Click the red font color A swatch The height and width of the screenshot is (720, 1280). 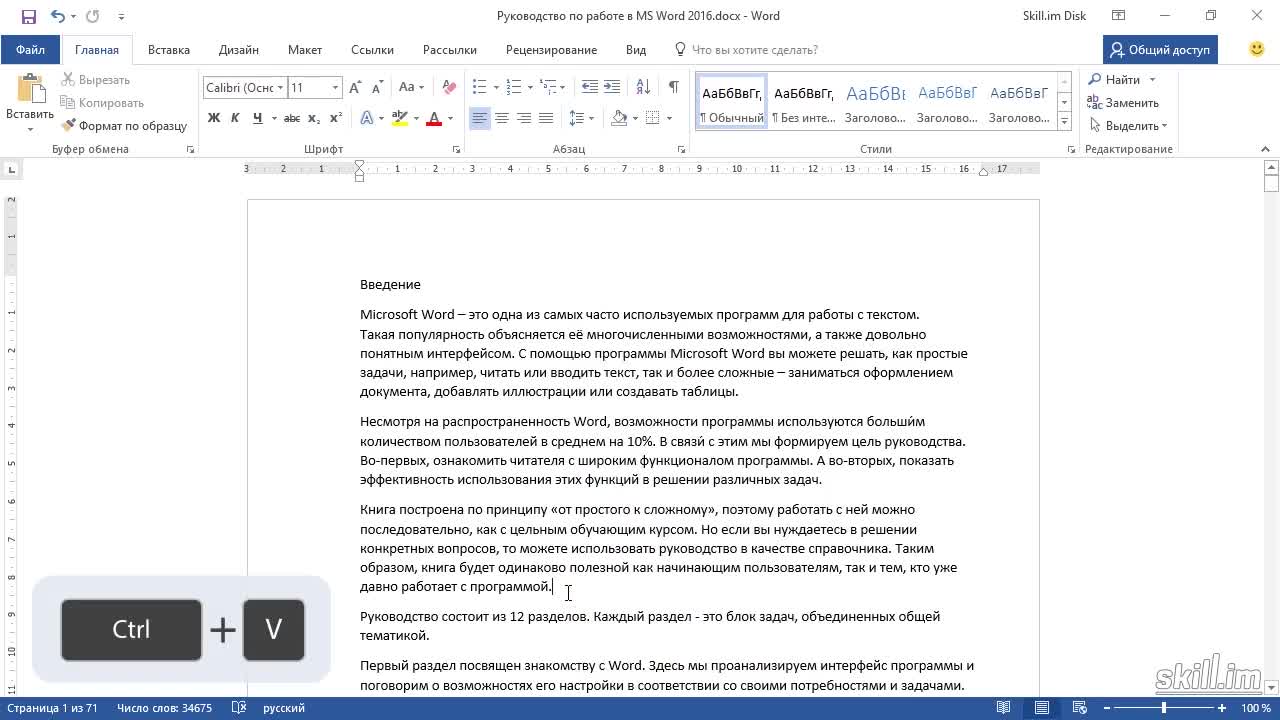[x=434, y=118]
